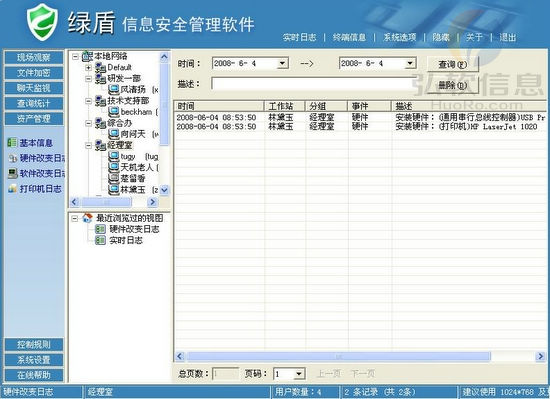Open 基本信息 icon in sidebar
This screenshot has width=550, height=399.
point(12,143)
